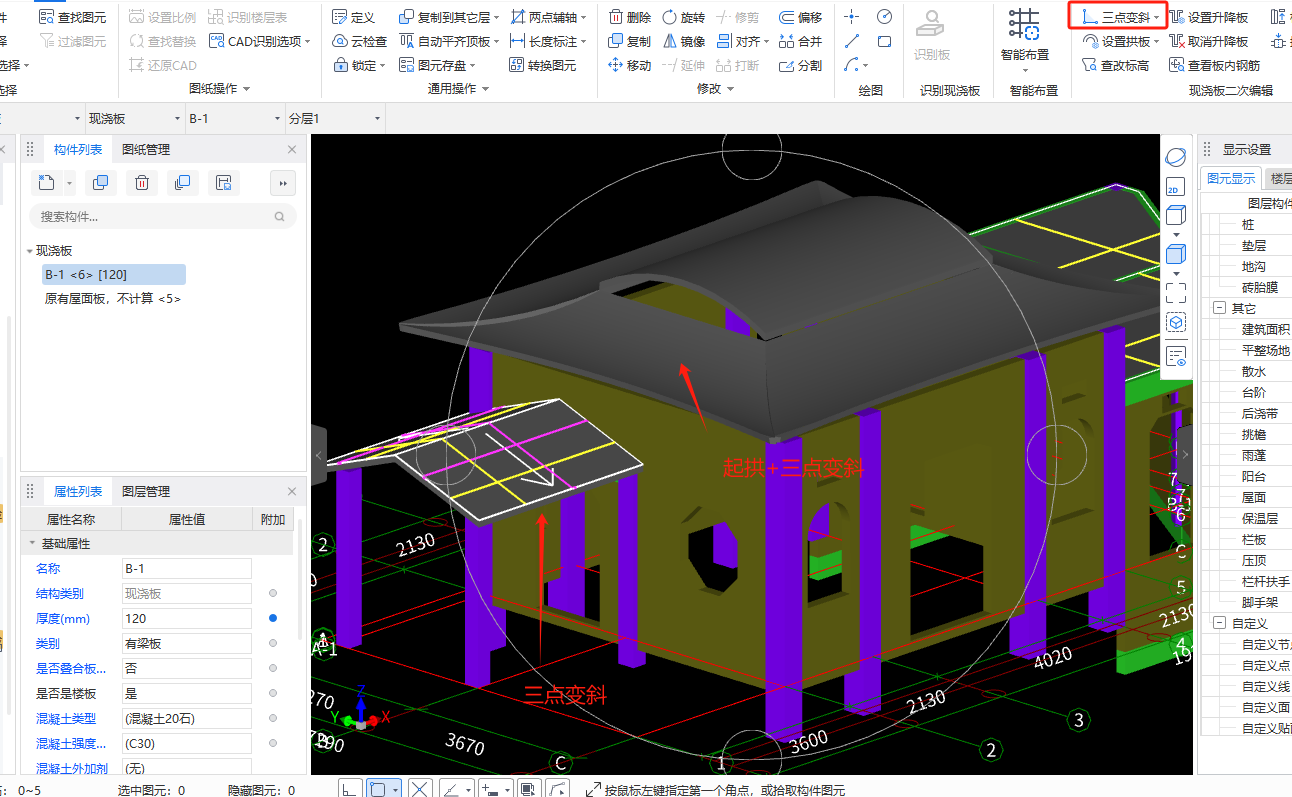The image size is (1292, 797).
Task: Click the full-screen zoom extents icon
Action: [x=1176, y=292]
